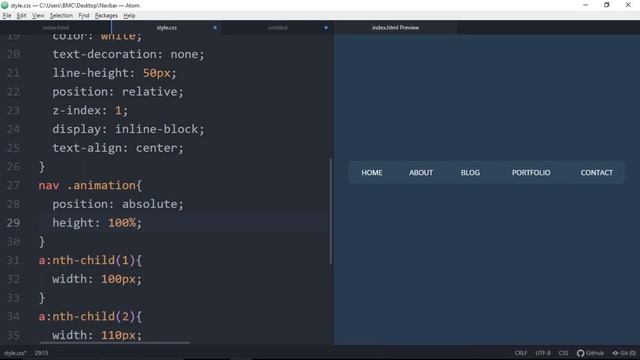Image resolution: width=640 pixels, height=360 pixels.
Task: Click the CONTACT link in the preview navbar
Action: point(596,173)
